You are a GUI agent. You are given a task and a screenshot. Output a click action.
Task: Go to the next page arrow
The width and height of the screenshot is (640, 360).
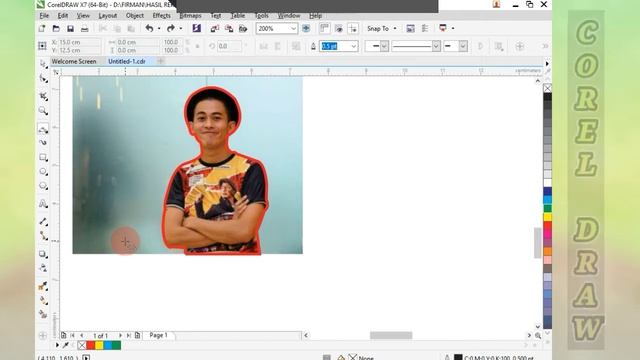[120, 336]
